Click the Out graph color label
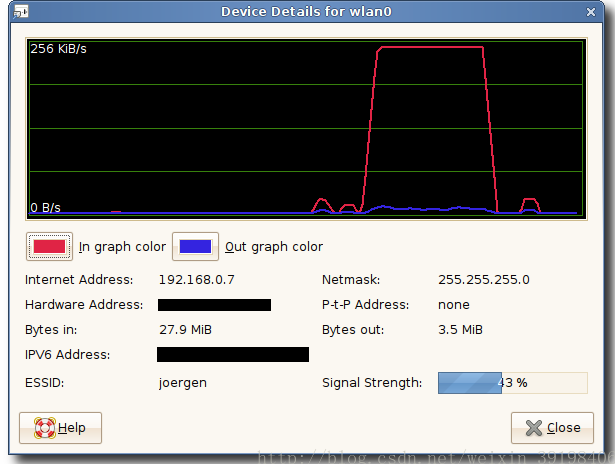615x464 pixels. pos(274,247)
